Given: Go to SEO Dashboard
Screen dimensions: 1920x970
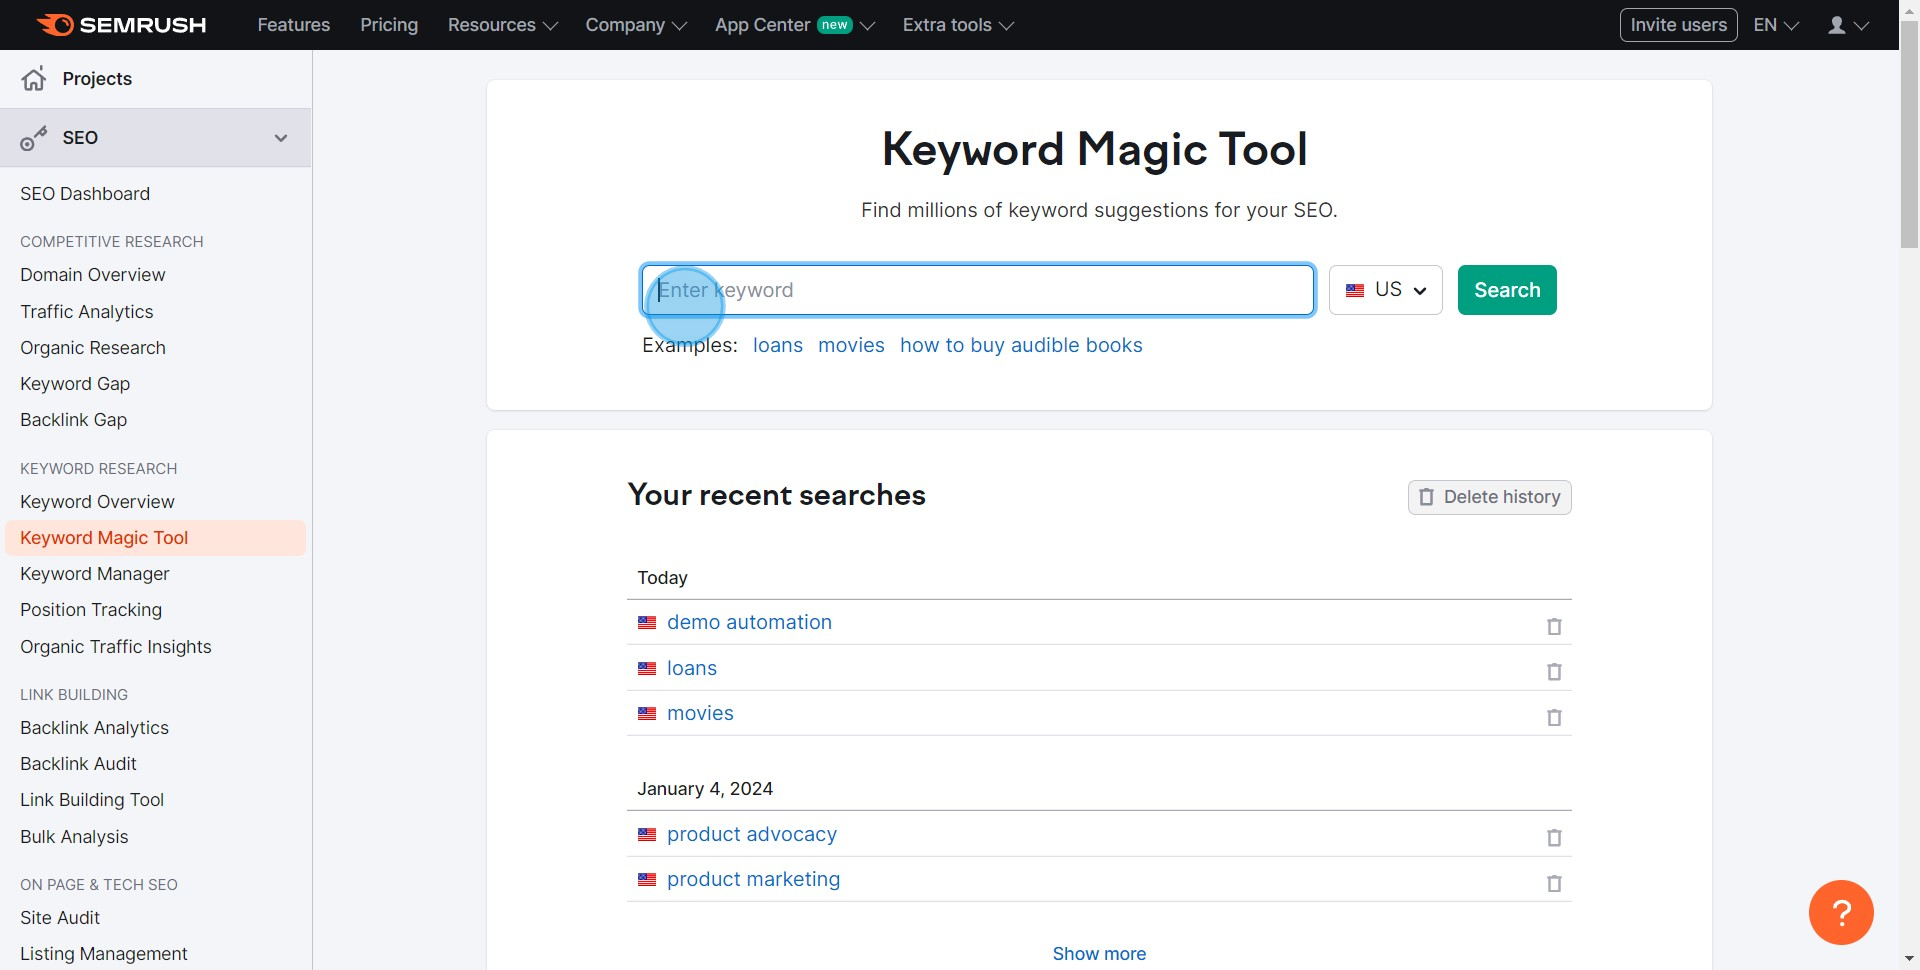Looking at the screenshot, I should click(x=85, y=194).
